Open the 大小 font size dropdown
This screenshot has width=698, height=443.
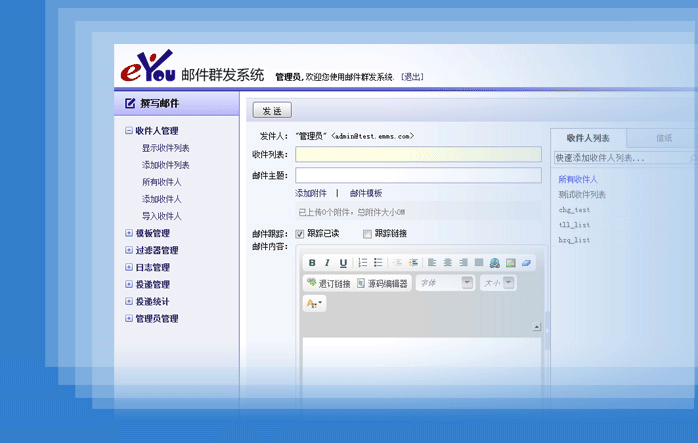pos(498,283)
